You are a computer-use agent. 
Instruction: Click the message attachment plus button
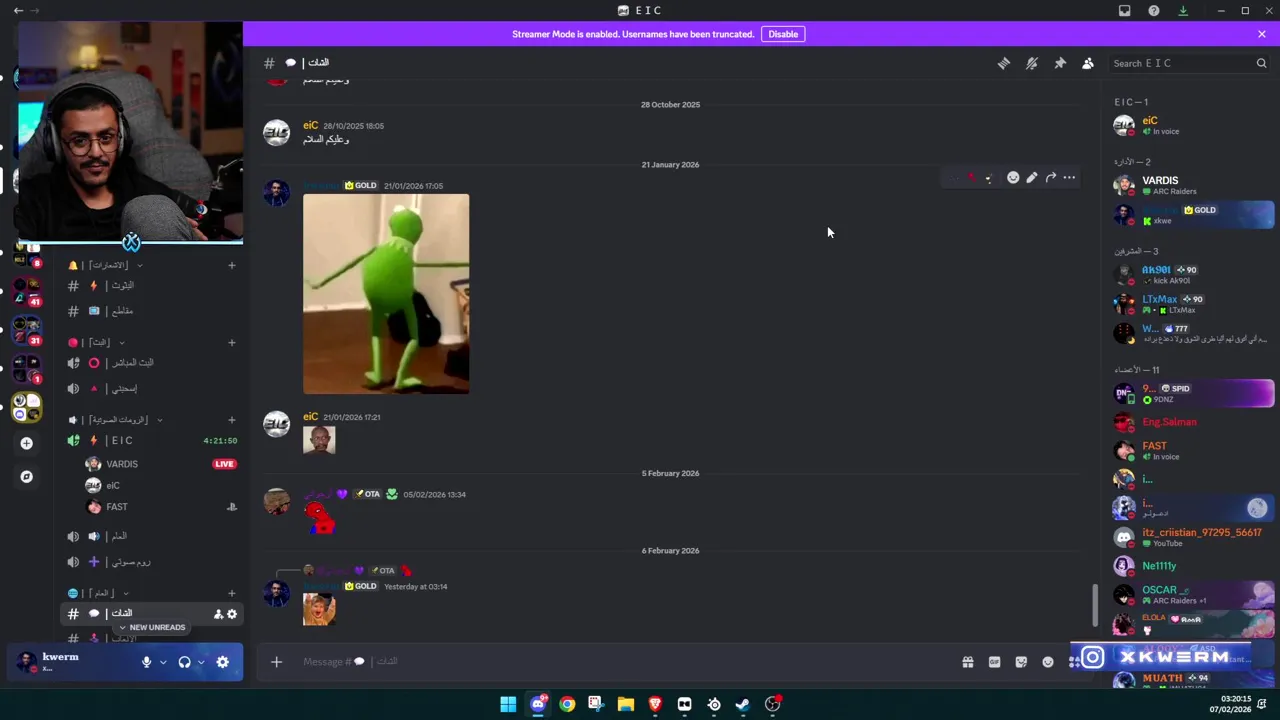[x=277, y=661]
